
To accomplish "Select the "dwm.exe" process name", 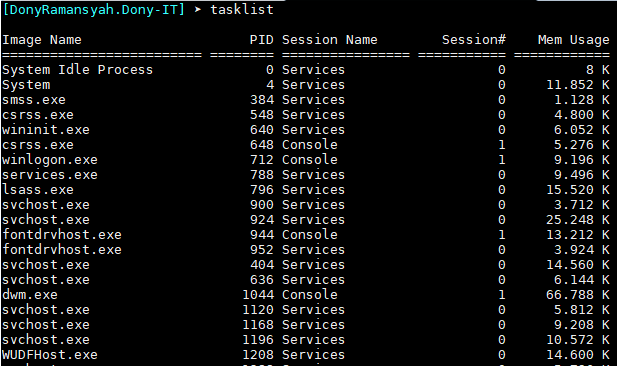I will tap(30, 295).
